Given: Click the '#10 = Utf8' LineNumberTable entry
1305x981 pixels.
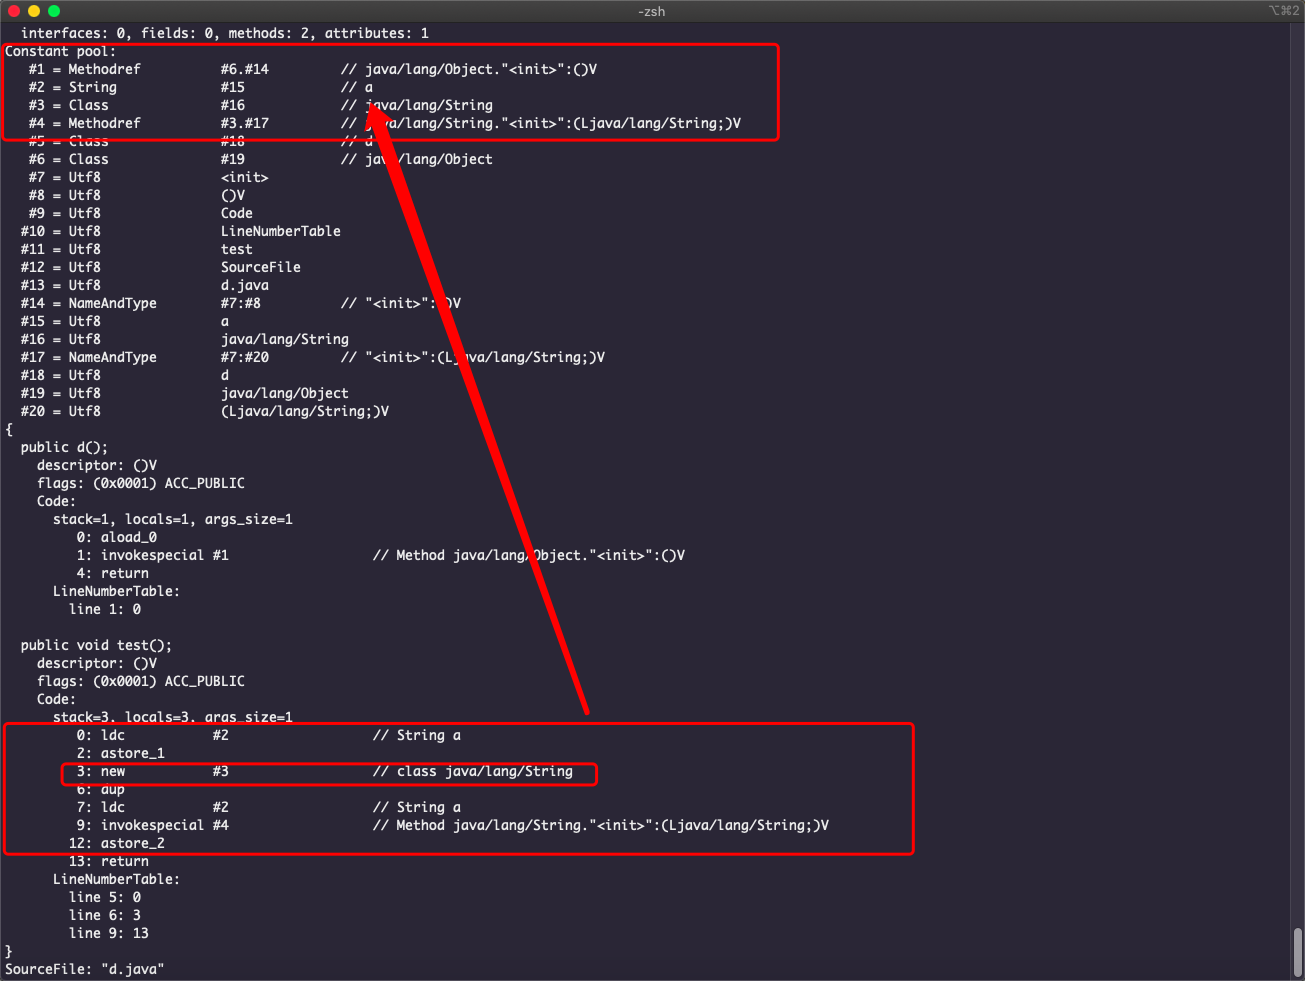Looking at the screenshot, I should point(181,231).
